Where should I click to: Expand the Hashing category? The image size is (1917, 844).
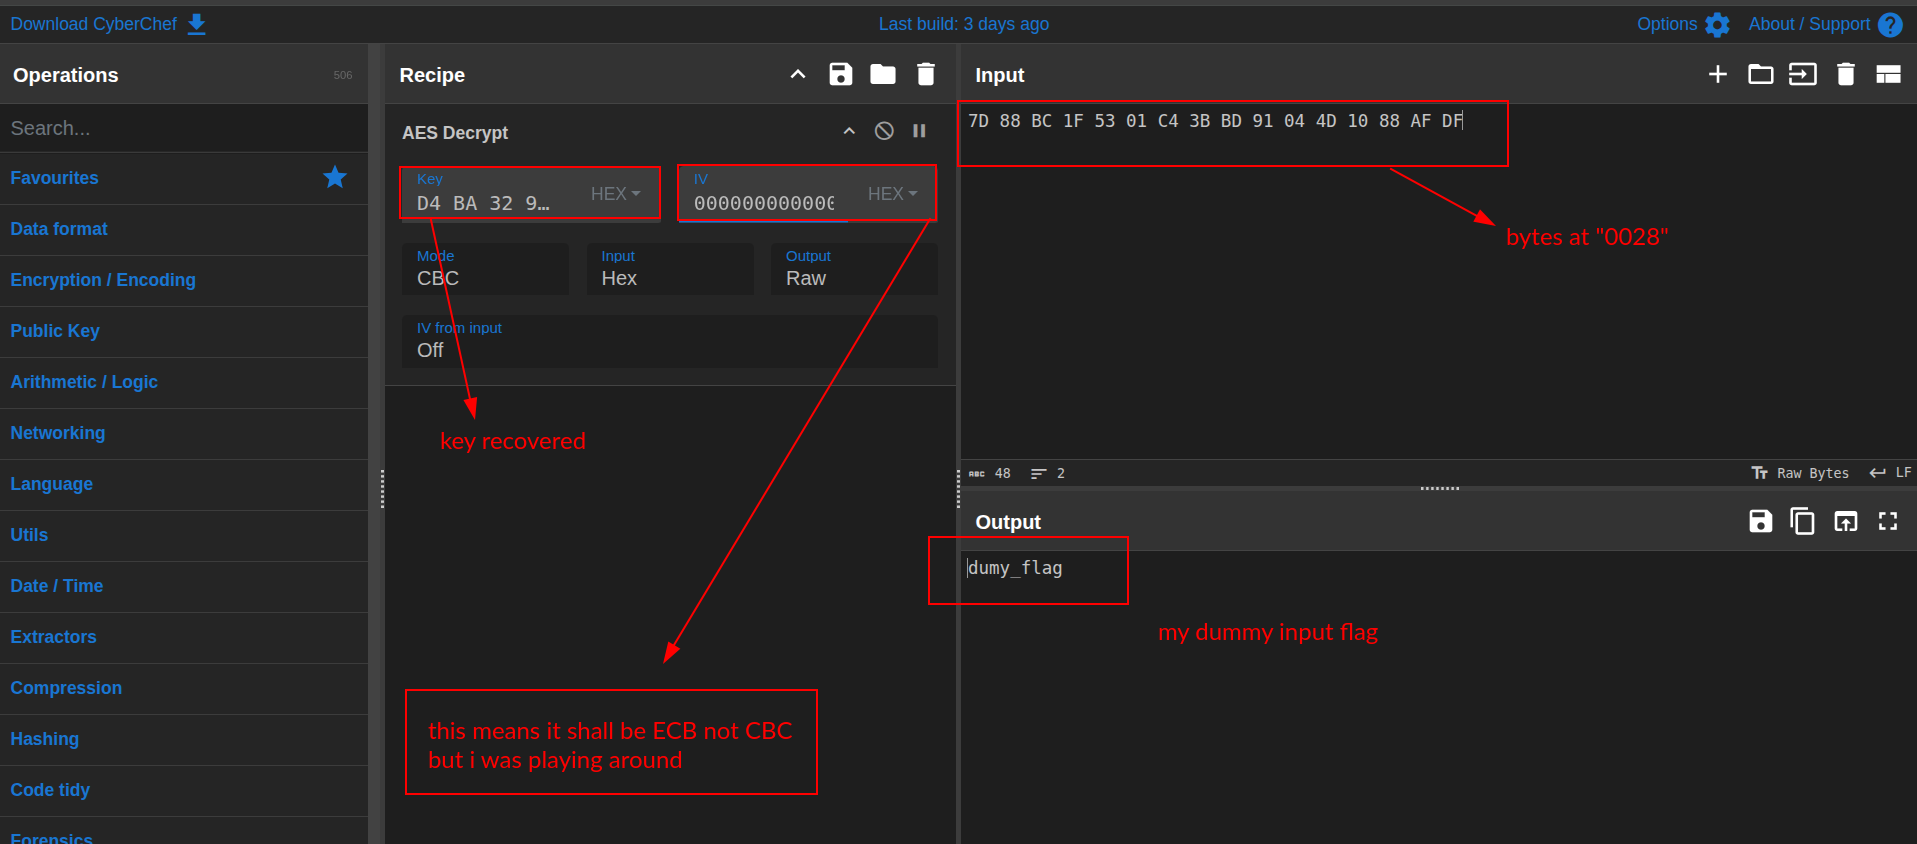pos(184,739)
